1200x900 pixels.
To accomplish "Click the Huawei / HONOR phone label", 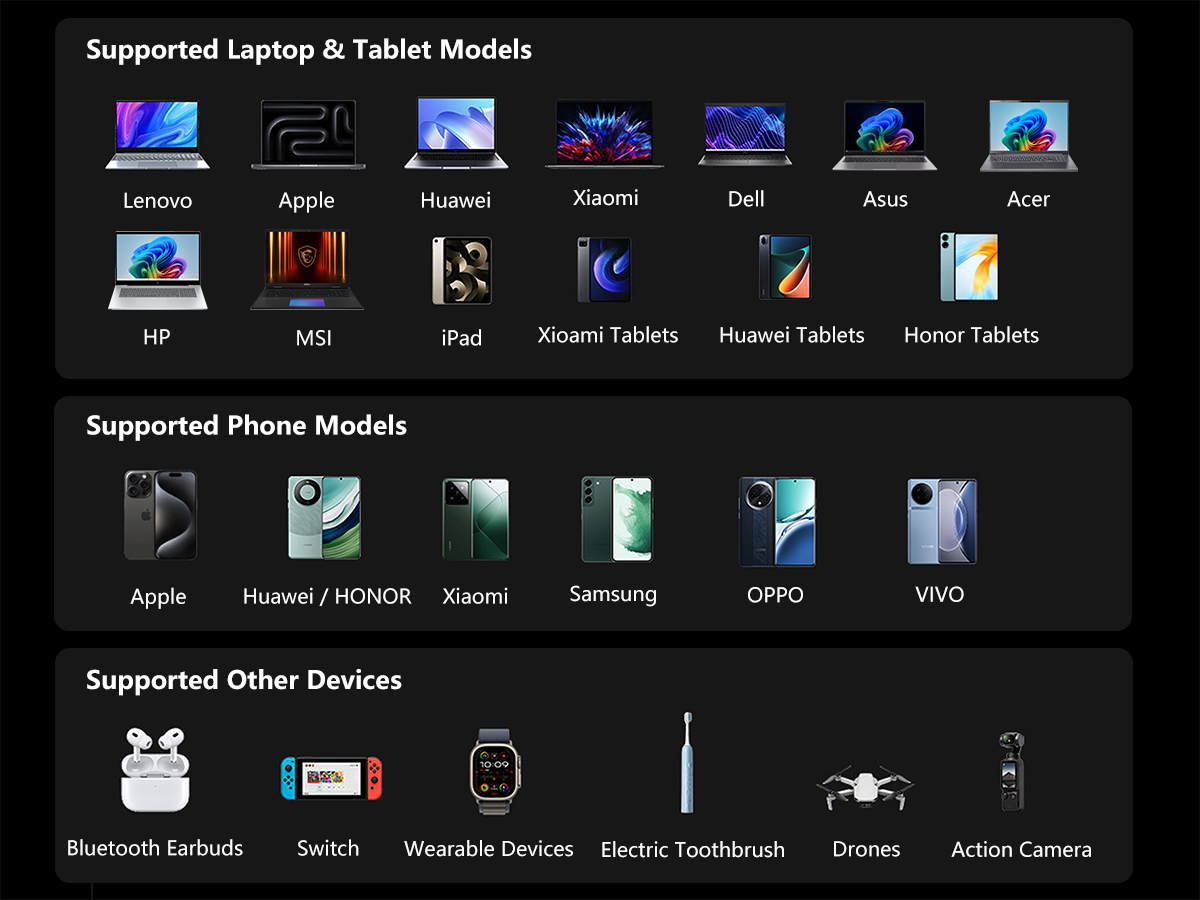I will click(x=327, y=597).
